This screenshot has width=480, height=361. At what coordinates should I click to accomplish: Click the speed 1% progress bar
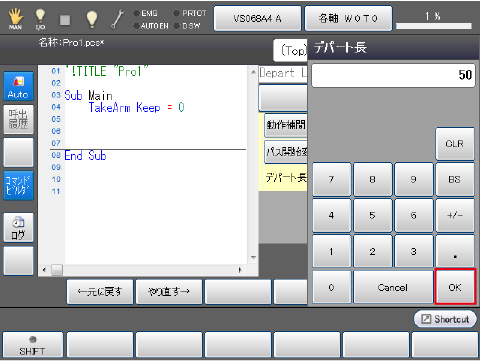434,26
